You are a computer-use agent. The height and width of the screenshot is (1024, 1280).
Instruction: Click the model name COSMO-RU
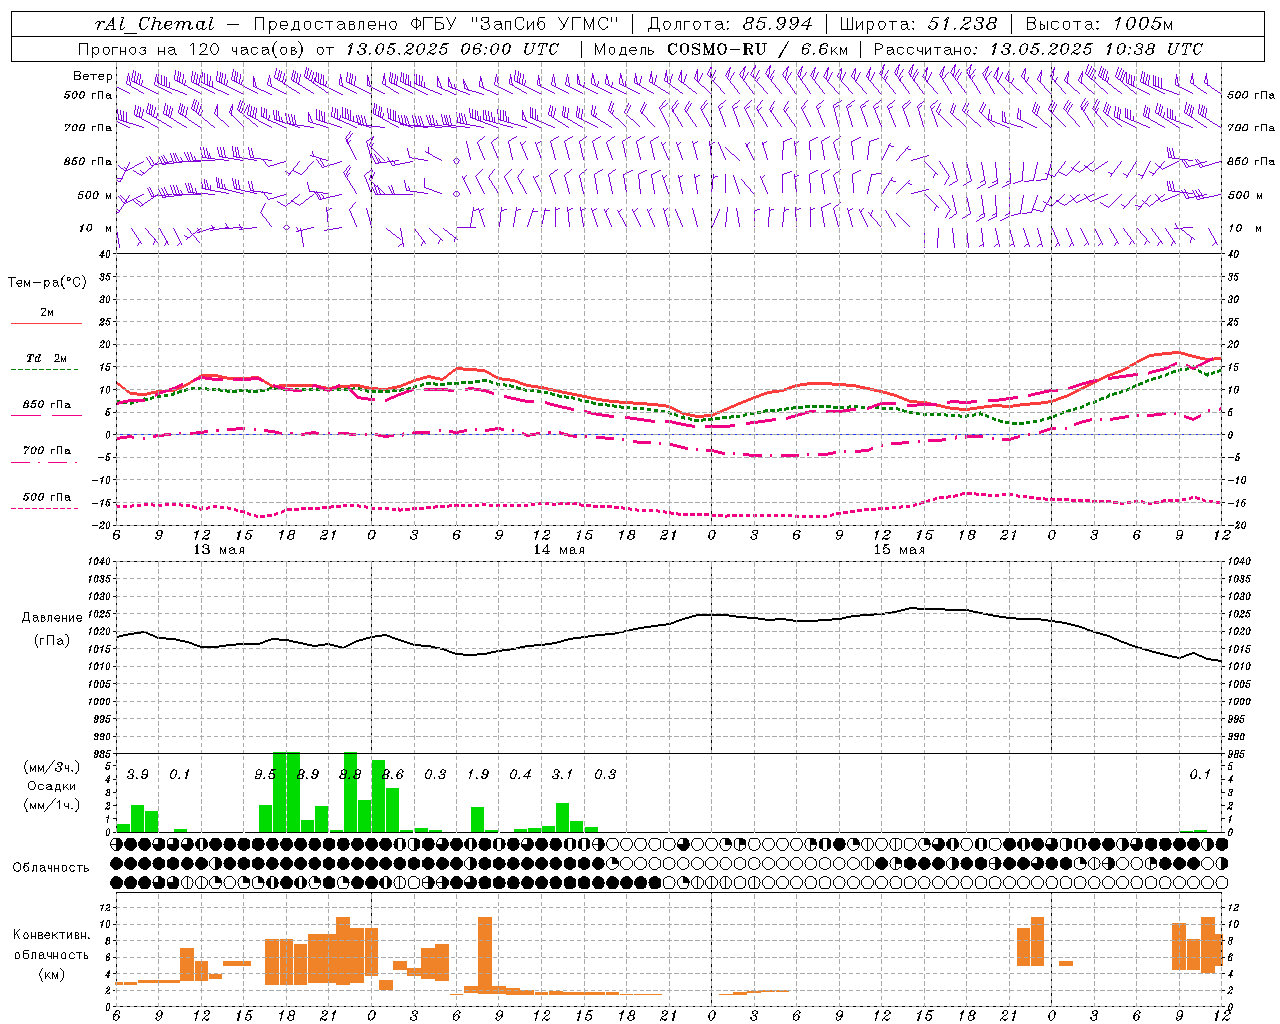[717, 49]
